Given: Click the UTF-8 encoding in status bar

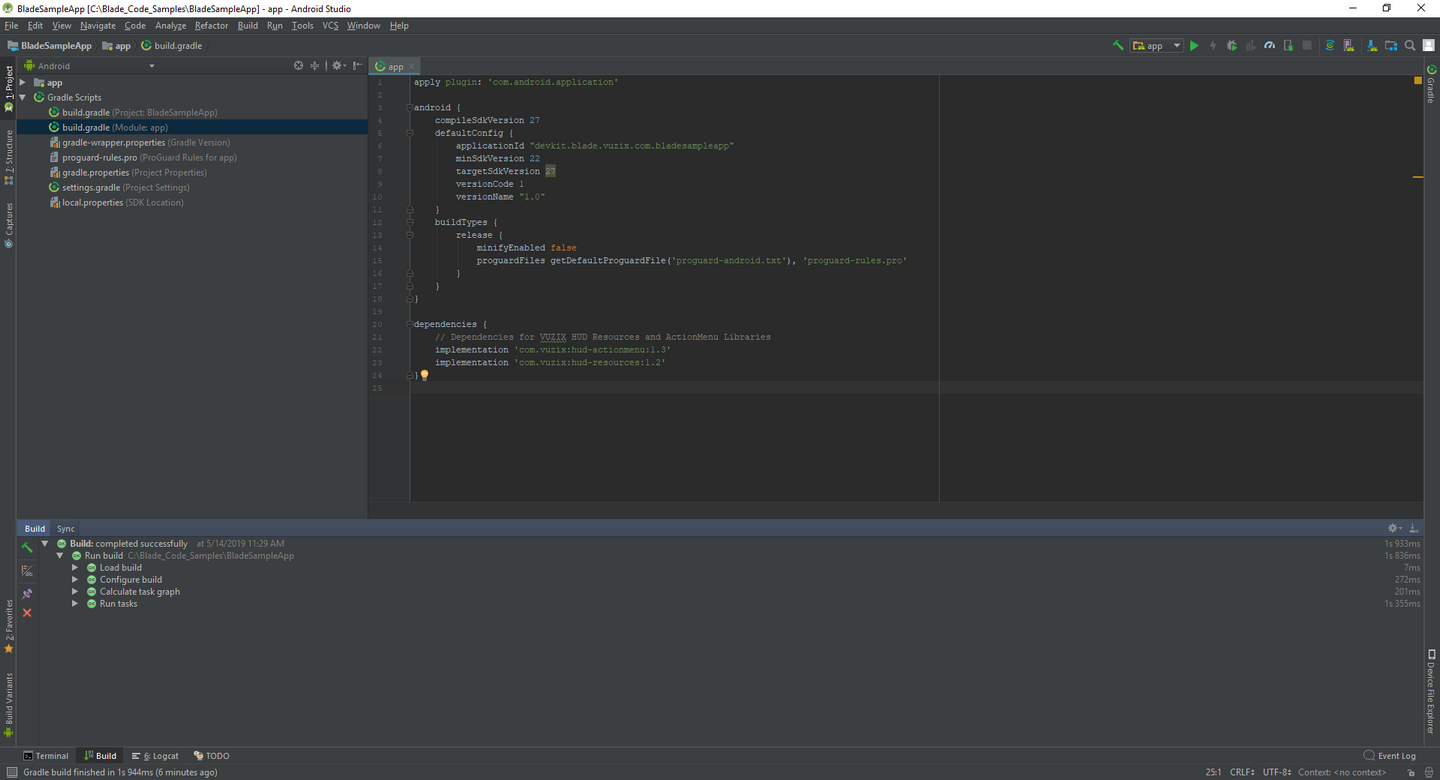Looking at the screenshot, I should 1277,772.
